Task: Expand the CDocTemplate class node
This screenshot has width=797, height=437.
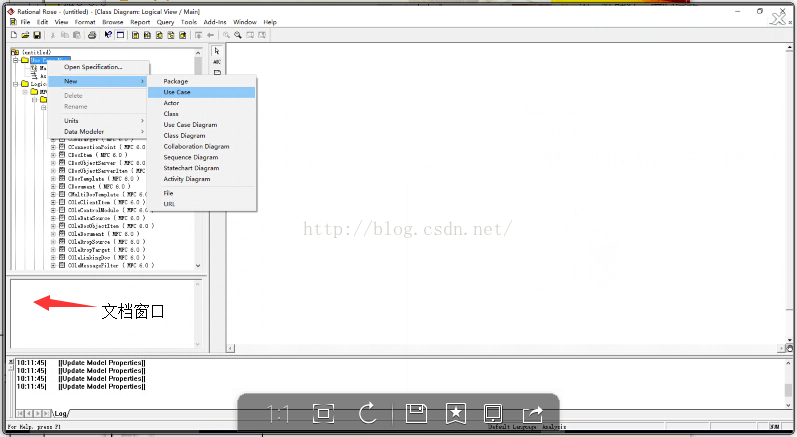Action: coord(53,178)
